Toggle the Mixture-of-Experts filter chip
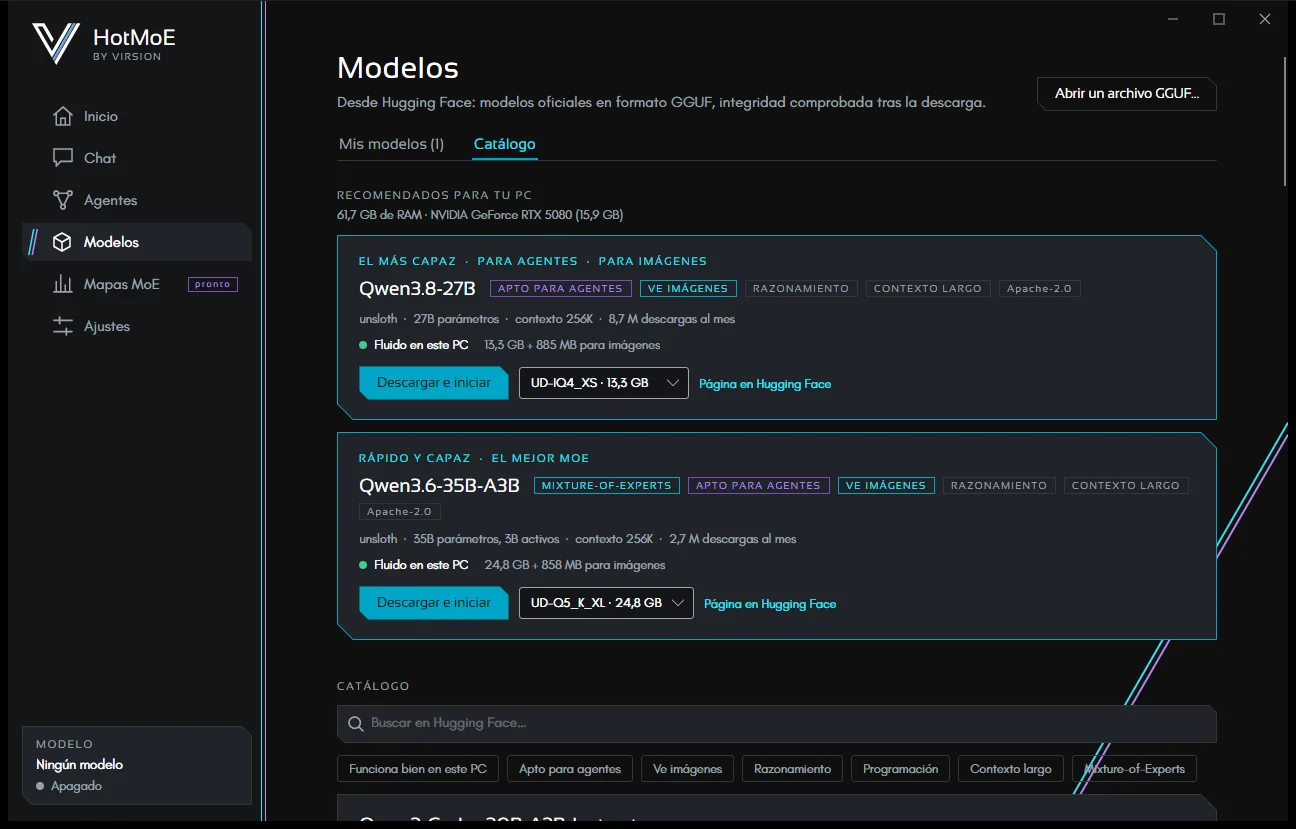The height and width of the screenshot is (829, 1296). 1134,769
